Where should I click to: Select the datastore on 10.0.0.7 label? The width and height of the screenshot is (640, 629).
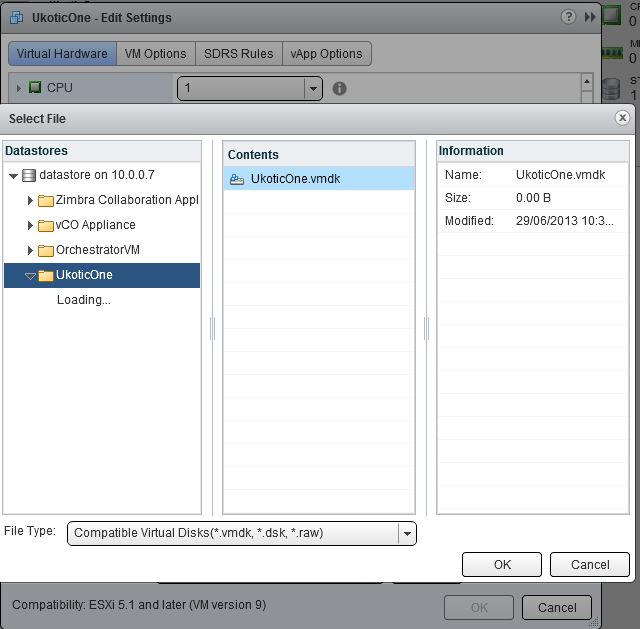click(97, 175)
